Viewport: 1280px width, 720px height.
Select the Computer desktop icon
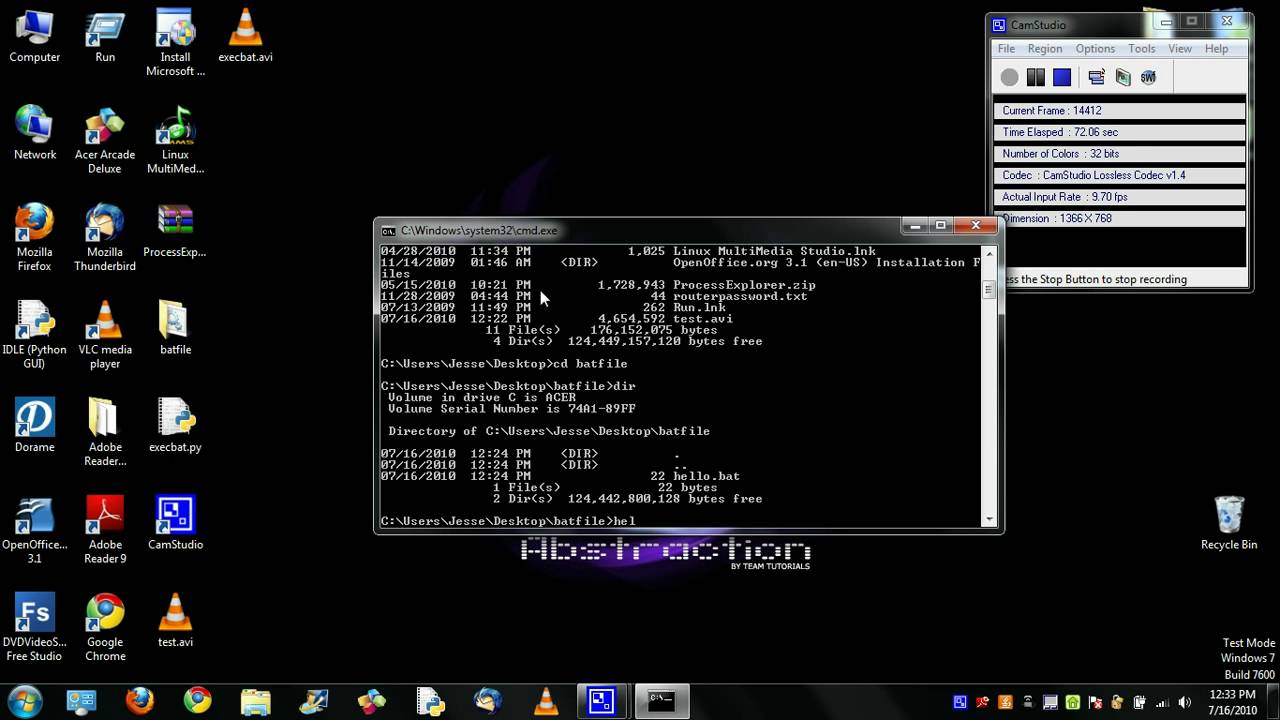(35, 36)
